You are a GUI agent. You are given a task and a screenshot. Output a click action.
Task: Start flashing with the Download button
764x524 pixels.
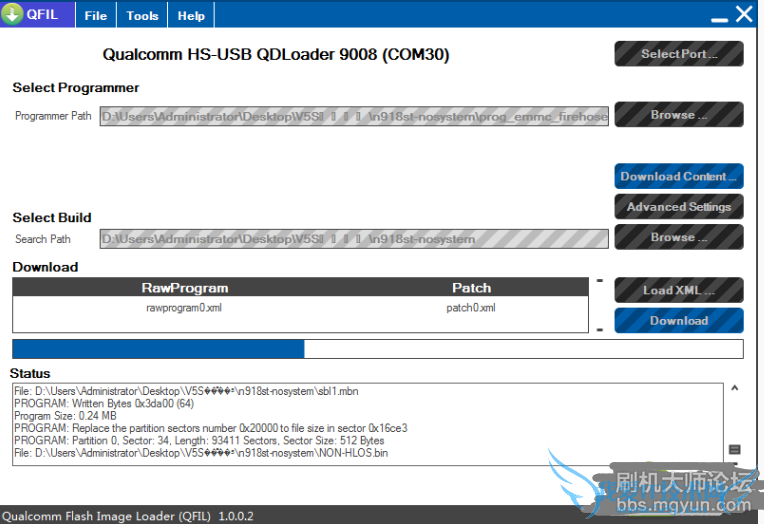(x=679, y=320)
